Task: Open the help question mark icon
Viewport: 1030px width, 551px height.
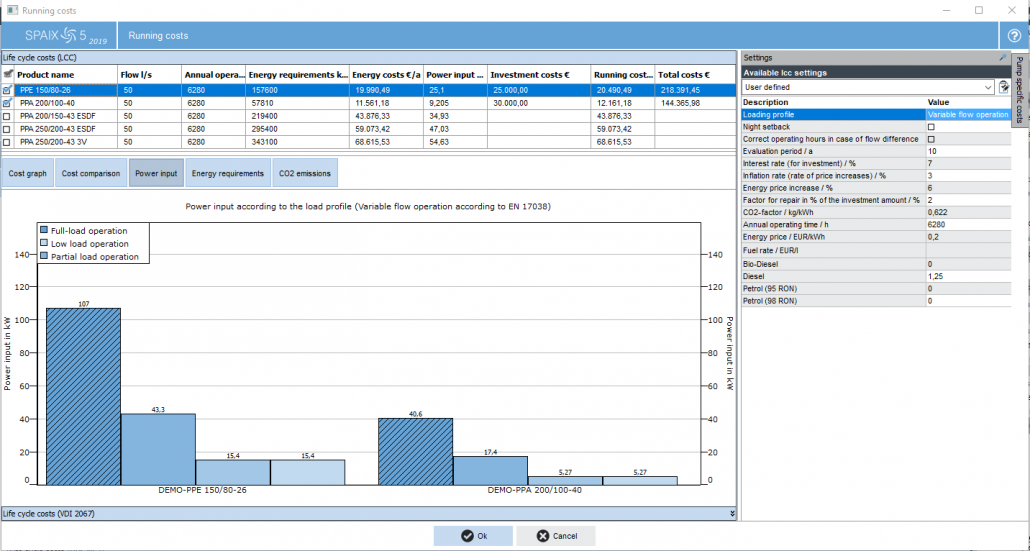Action: 1014,35
